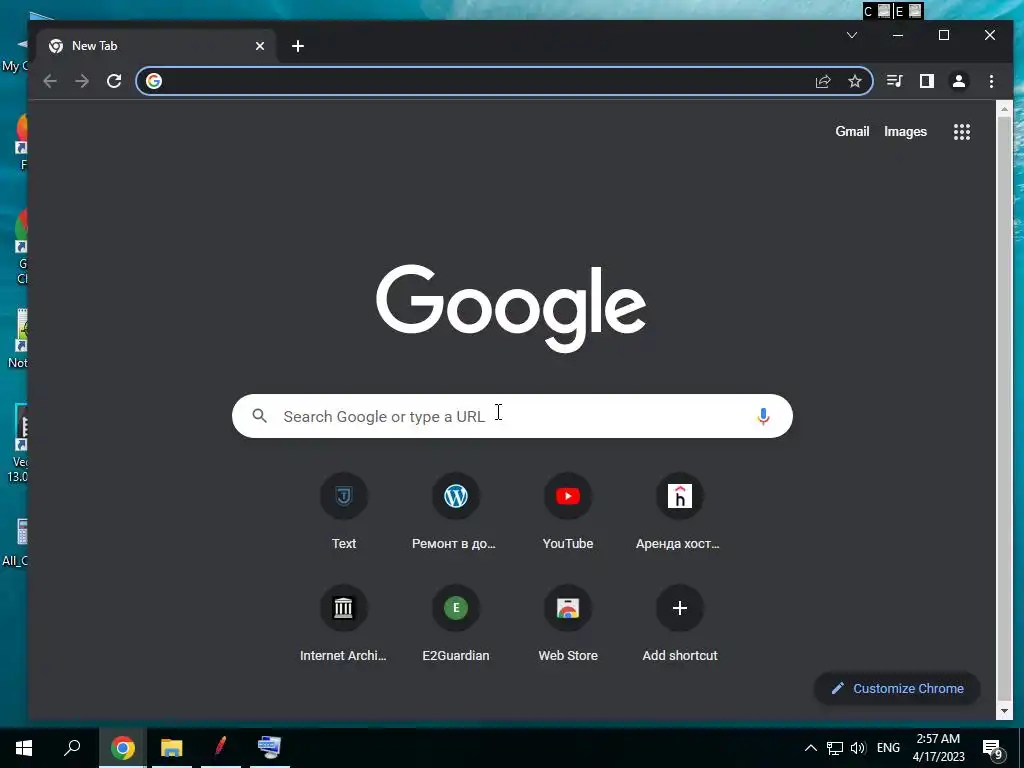Open Windows taskbar search
This screenshot has height=768, width=1024.
pyautogui.click(x=72, y=748)
